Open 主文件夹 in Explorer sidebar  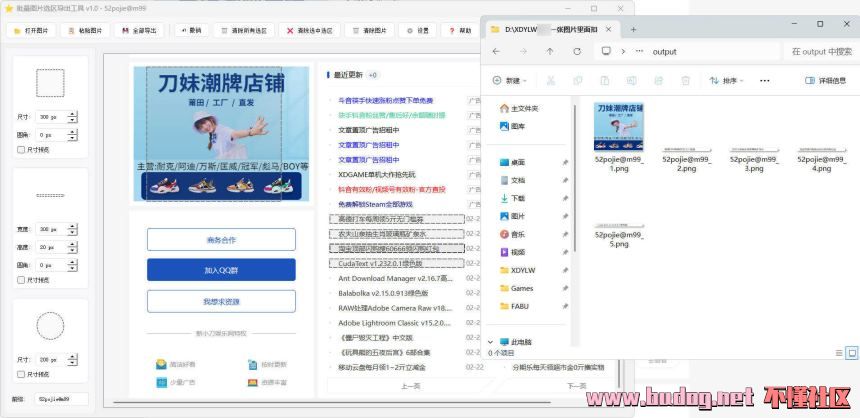(519, 109)
